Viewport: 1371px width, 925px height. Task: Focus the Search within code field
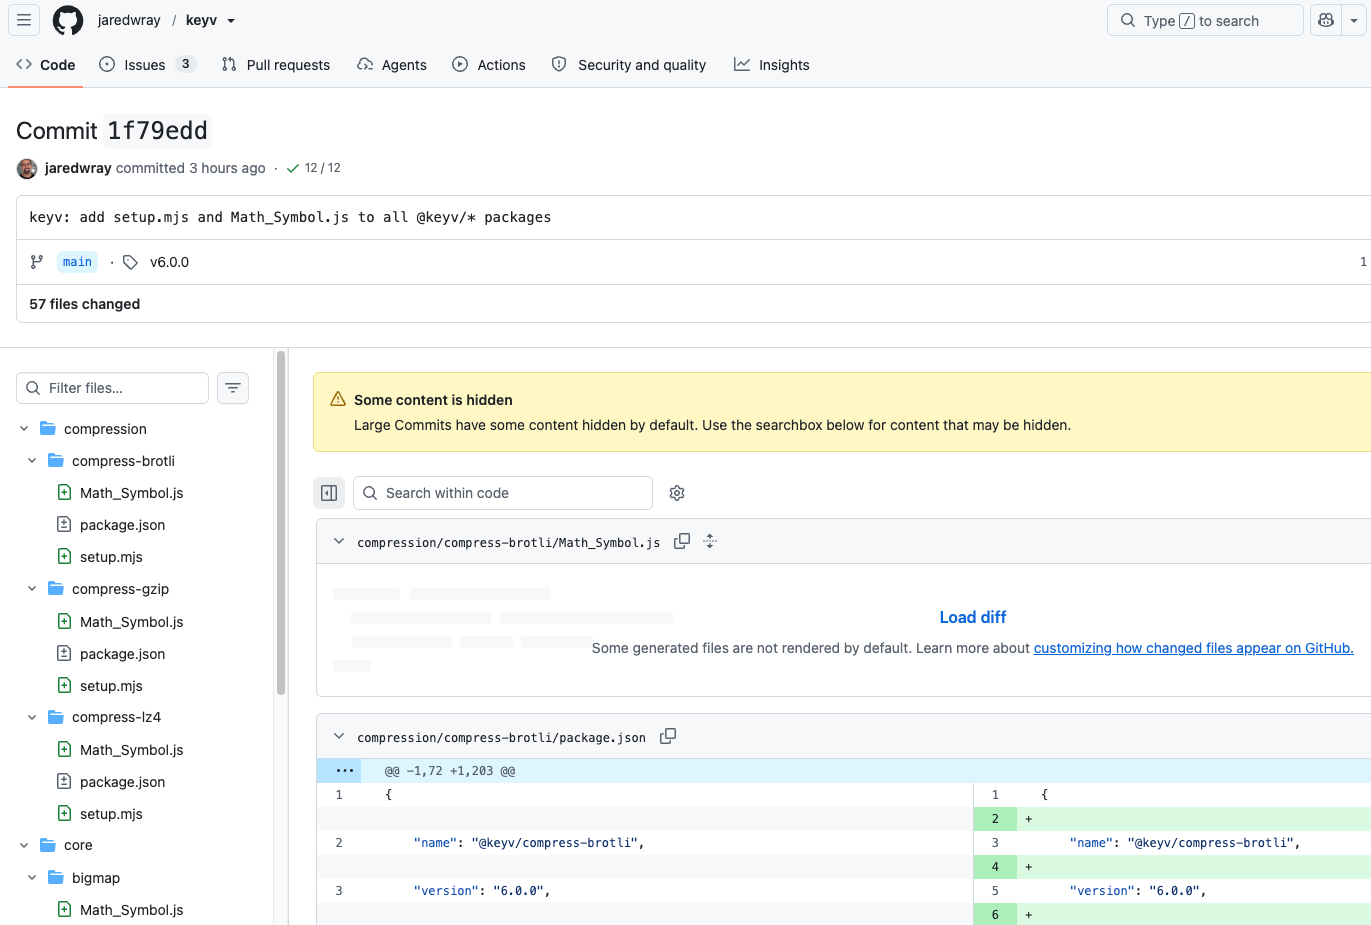pyautogui.click(x=503, y=493)
